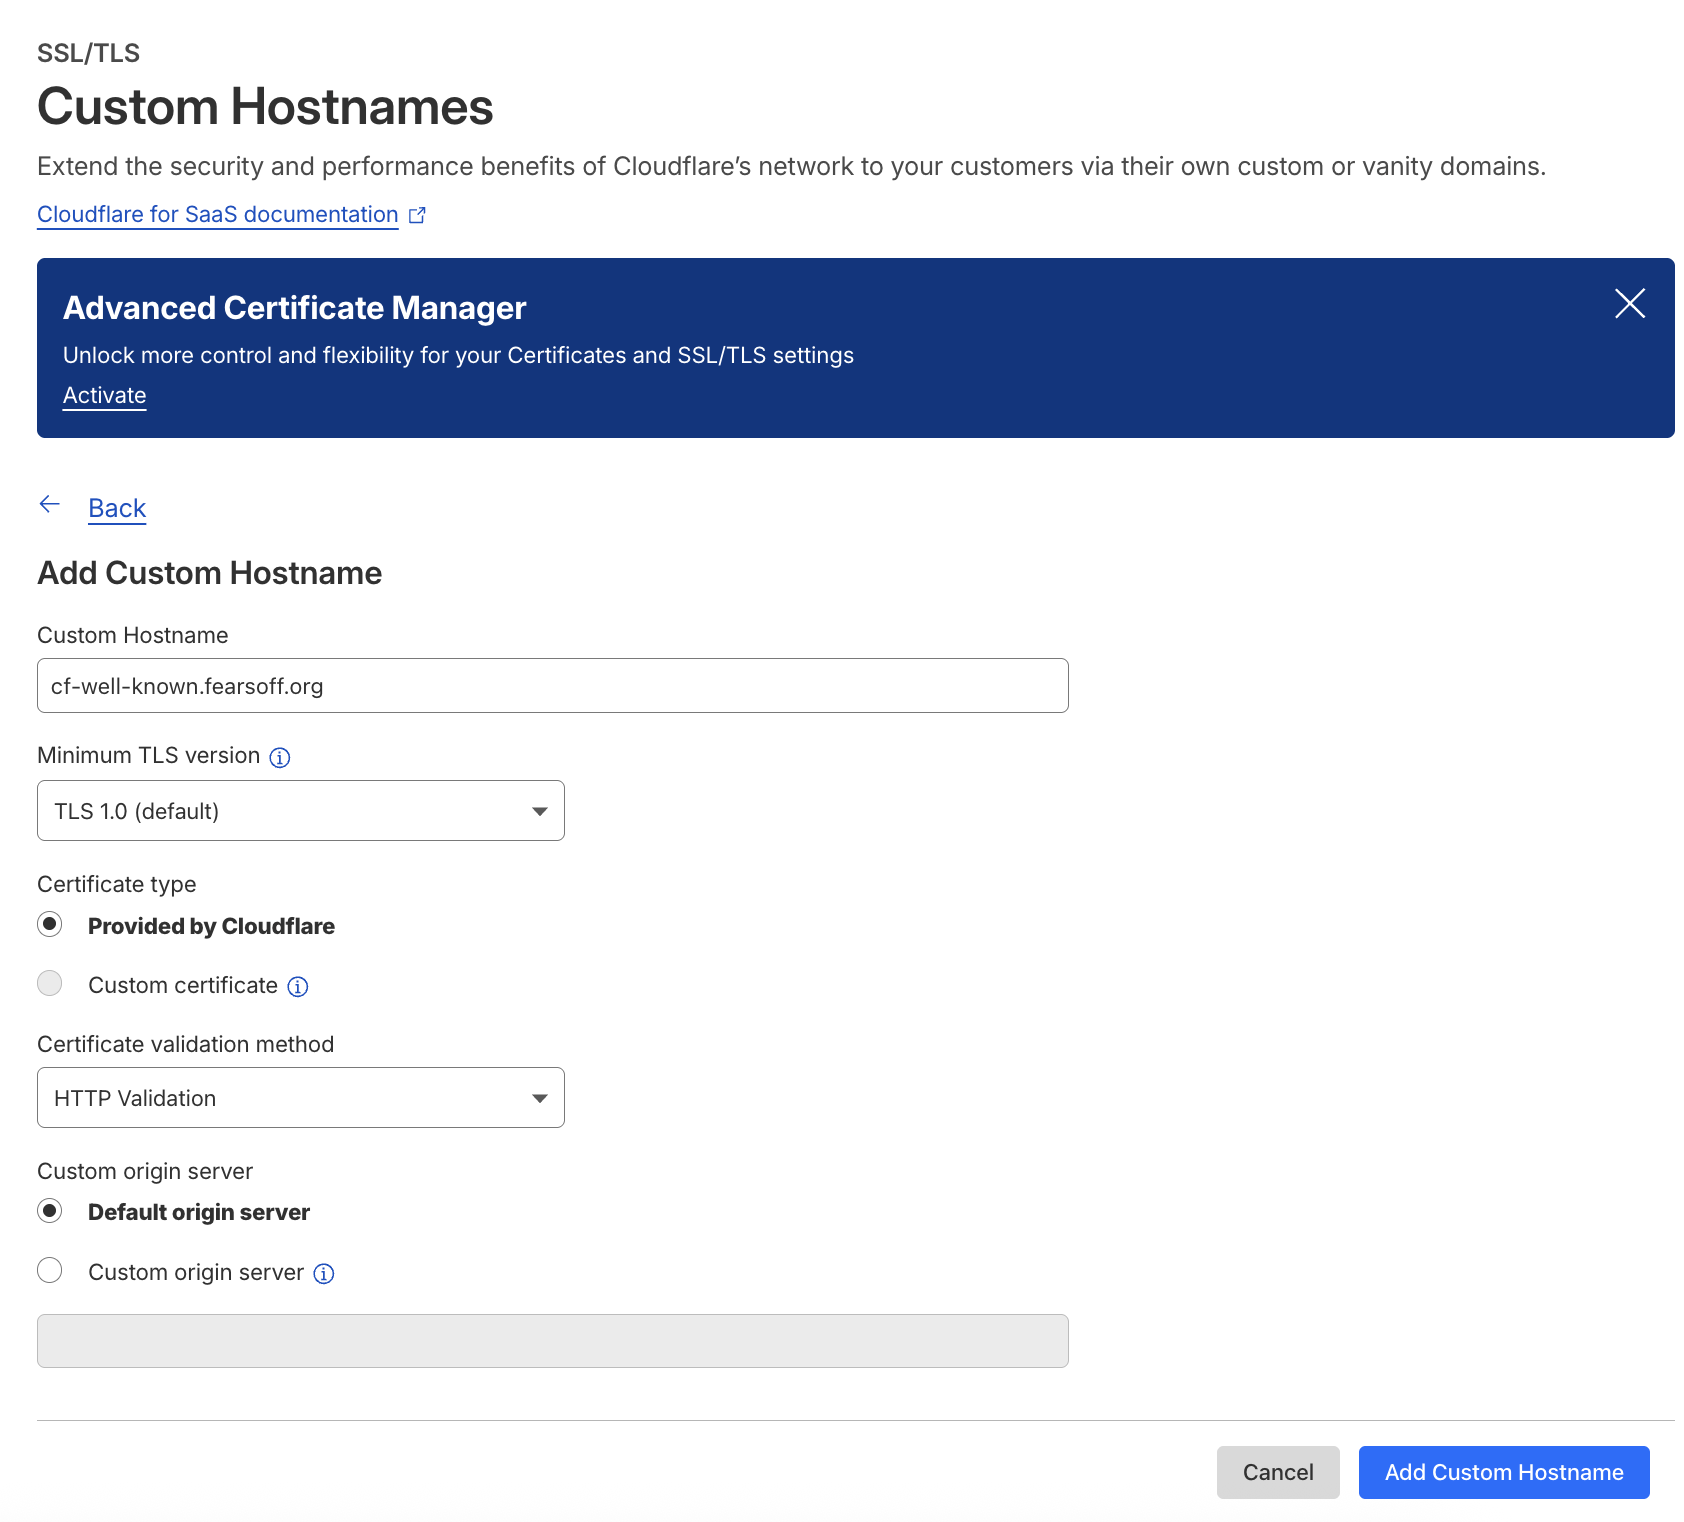This screenshot has height=1522, width=1684.
Task: Open Cloudflare for SaaS documentation link
Action: (217, 215)
